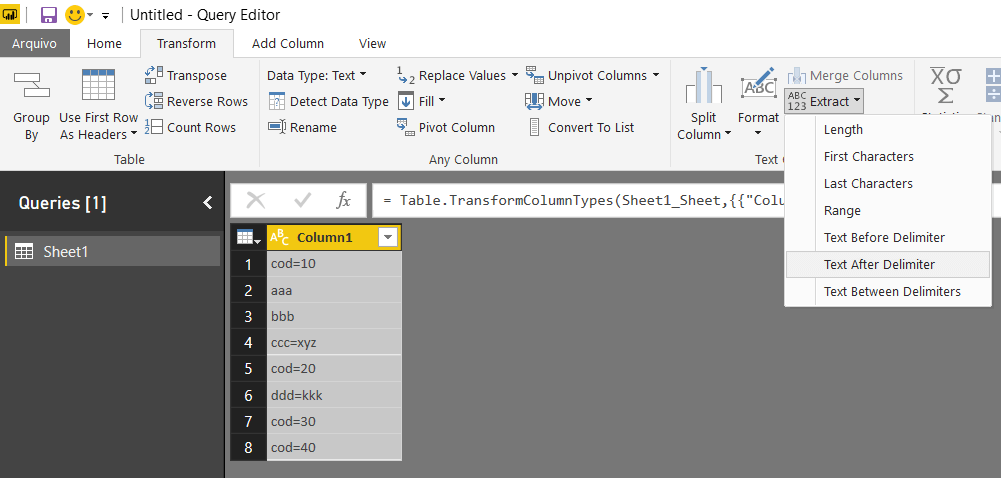Select row number 1 header
The height and width of the screenshot is (478, 1001).
click(248, 264)
